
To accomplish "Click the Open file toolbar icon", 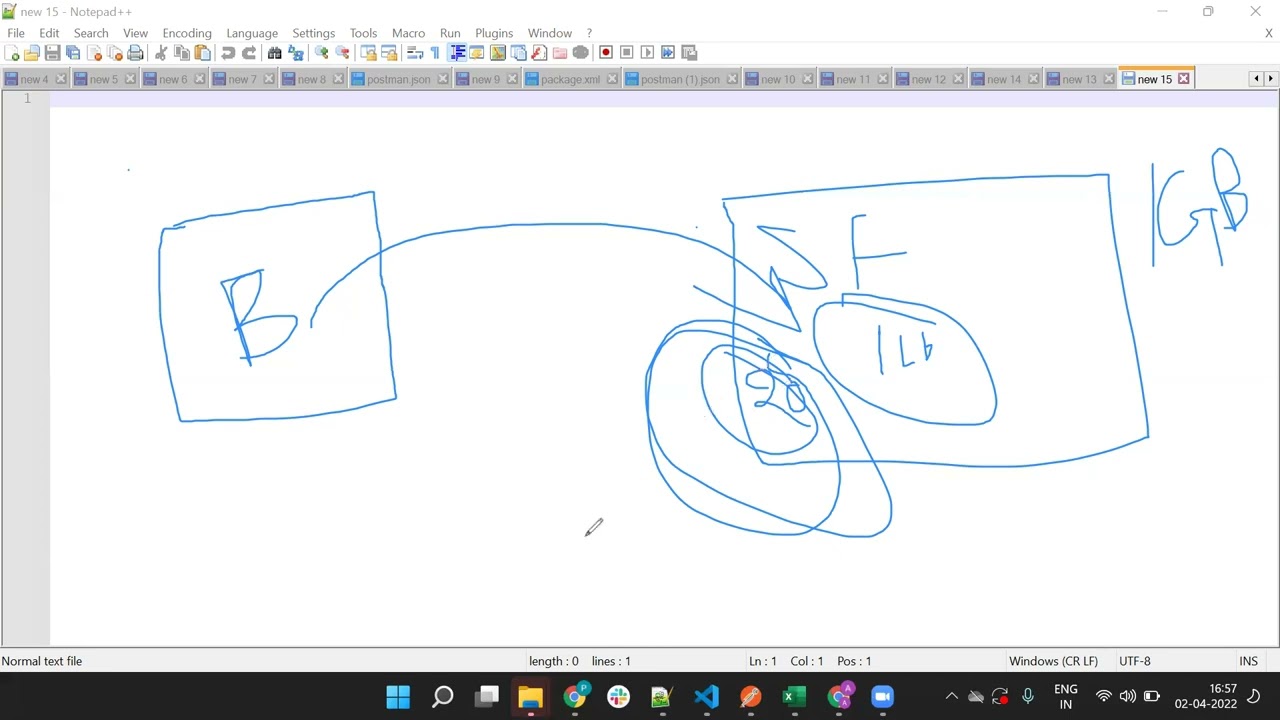I will pyautogui.click(x=32, y=53).
